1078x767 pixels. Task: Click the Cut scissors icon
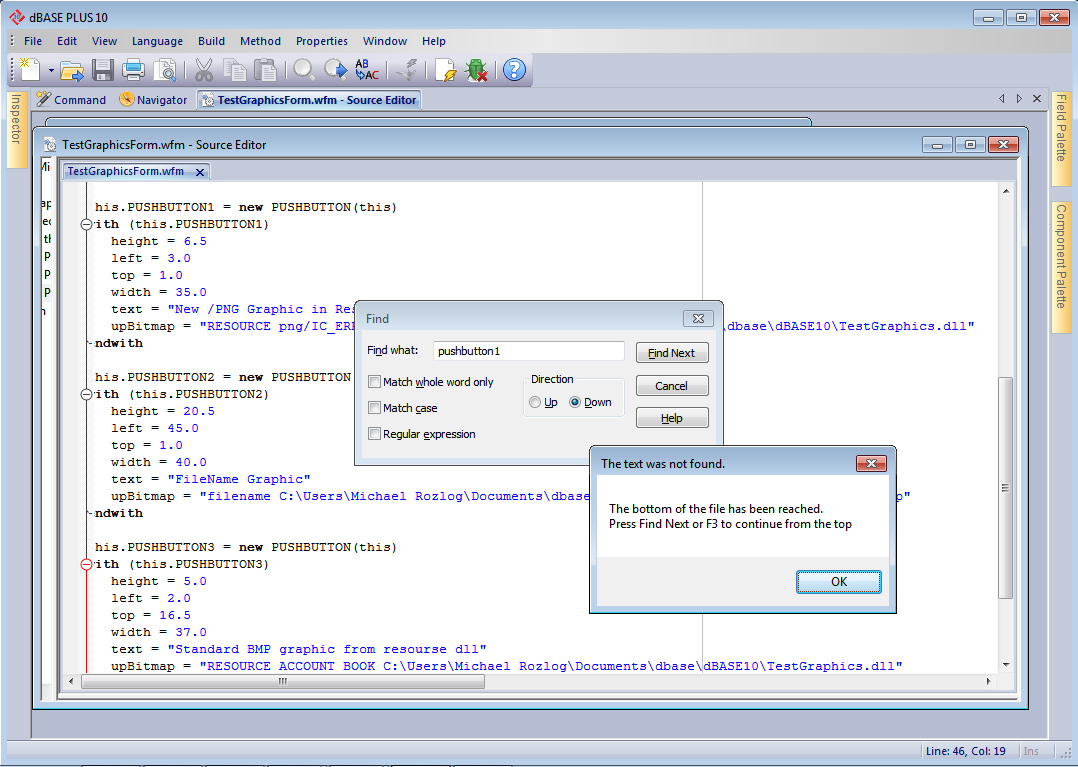[x=204, y=70]
